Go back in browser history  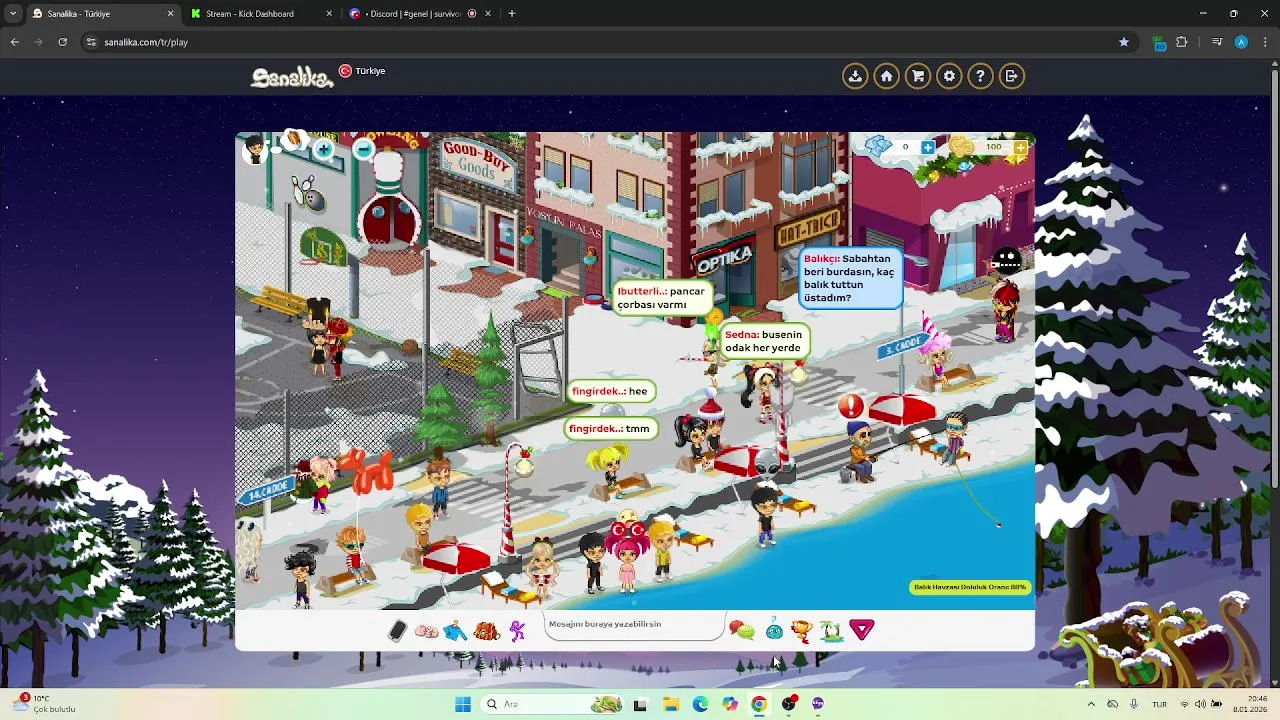pyautogui.click(x=14, y=42)
